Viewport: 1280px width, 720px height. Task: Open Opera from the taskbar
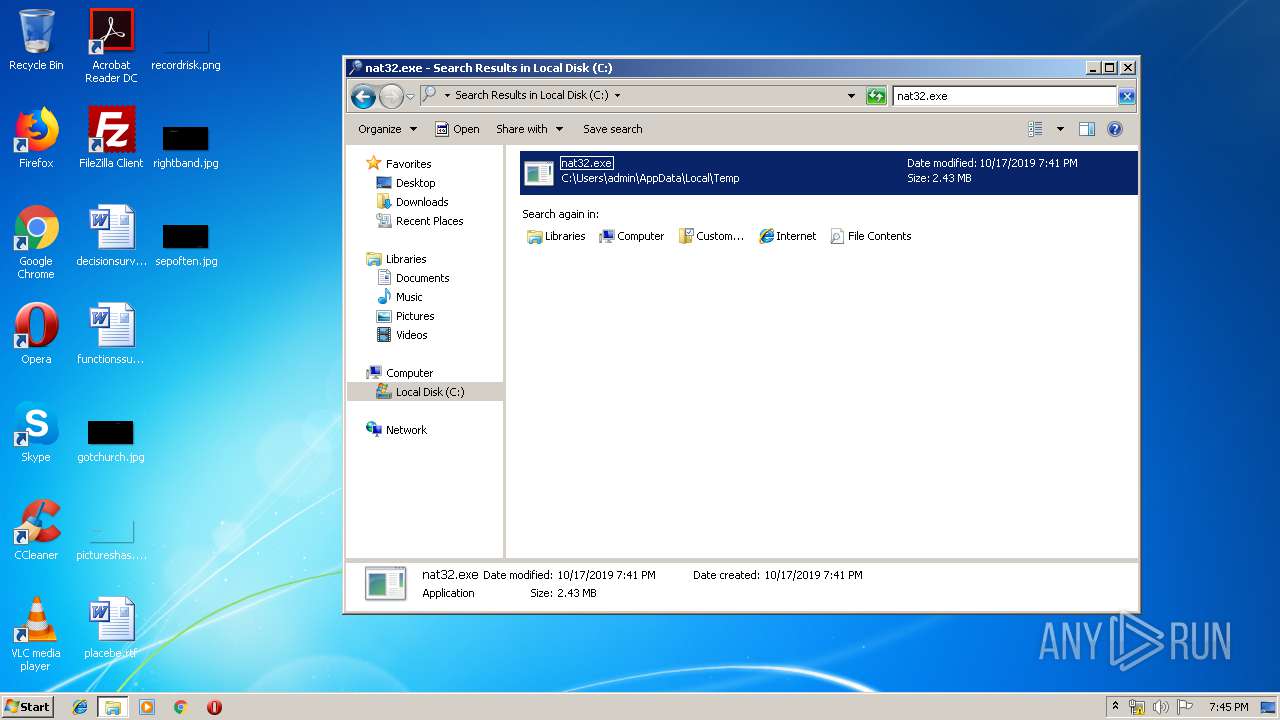tap(214, 707)
